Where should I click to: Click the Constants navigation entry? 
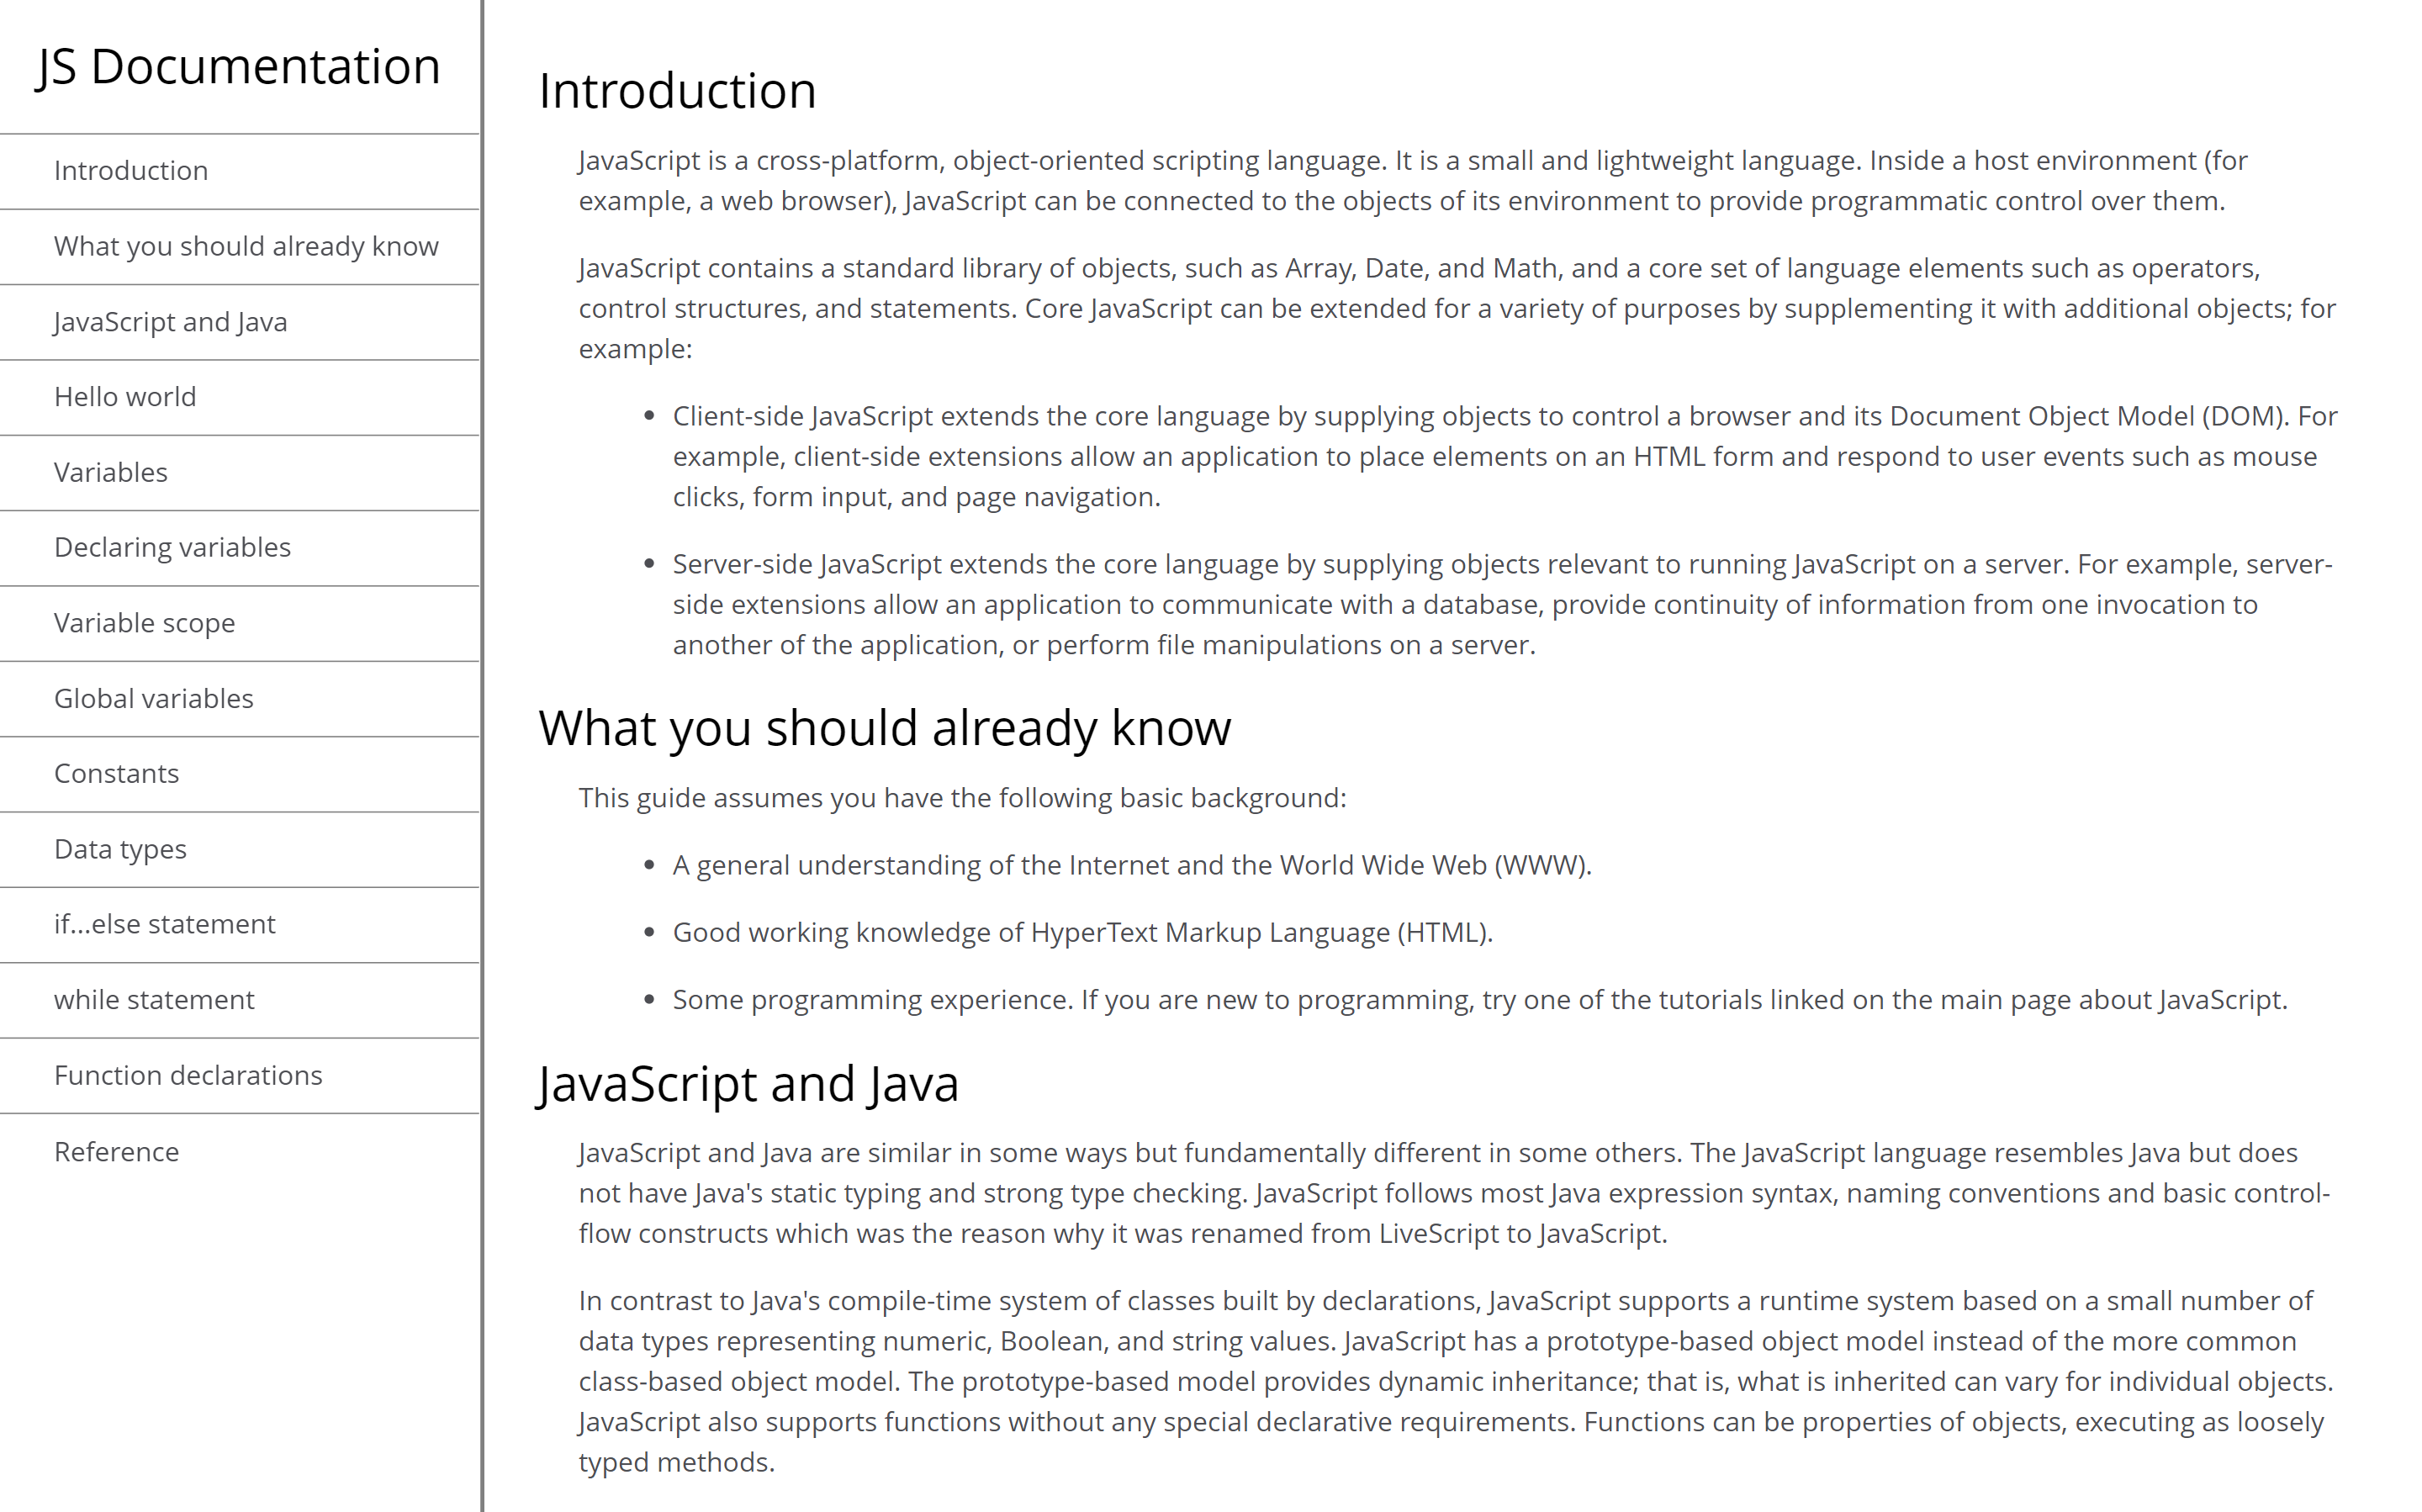[x=117, y=774]
